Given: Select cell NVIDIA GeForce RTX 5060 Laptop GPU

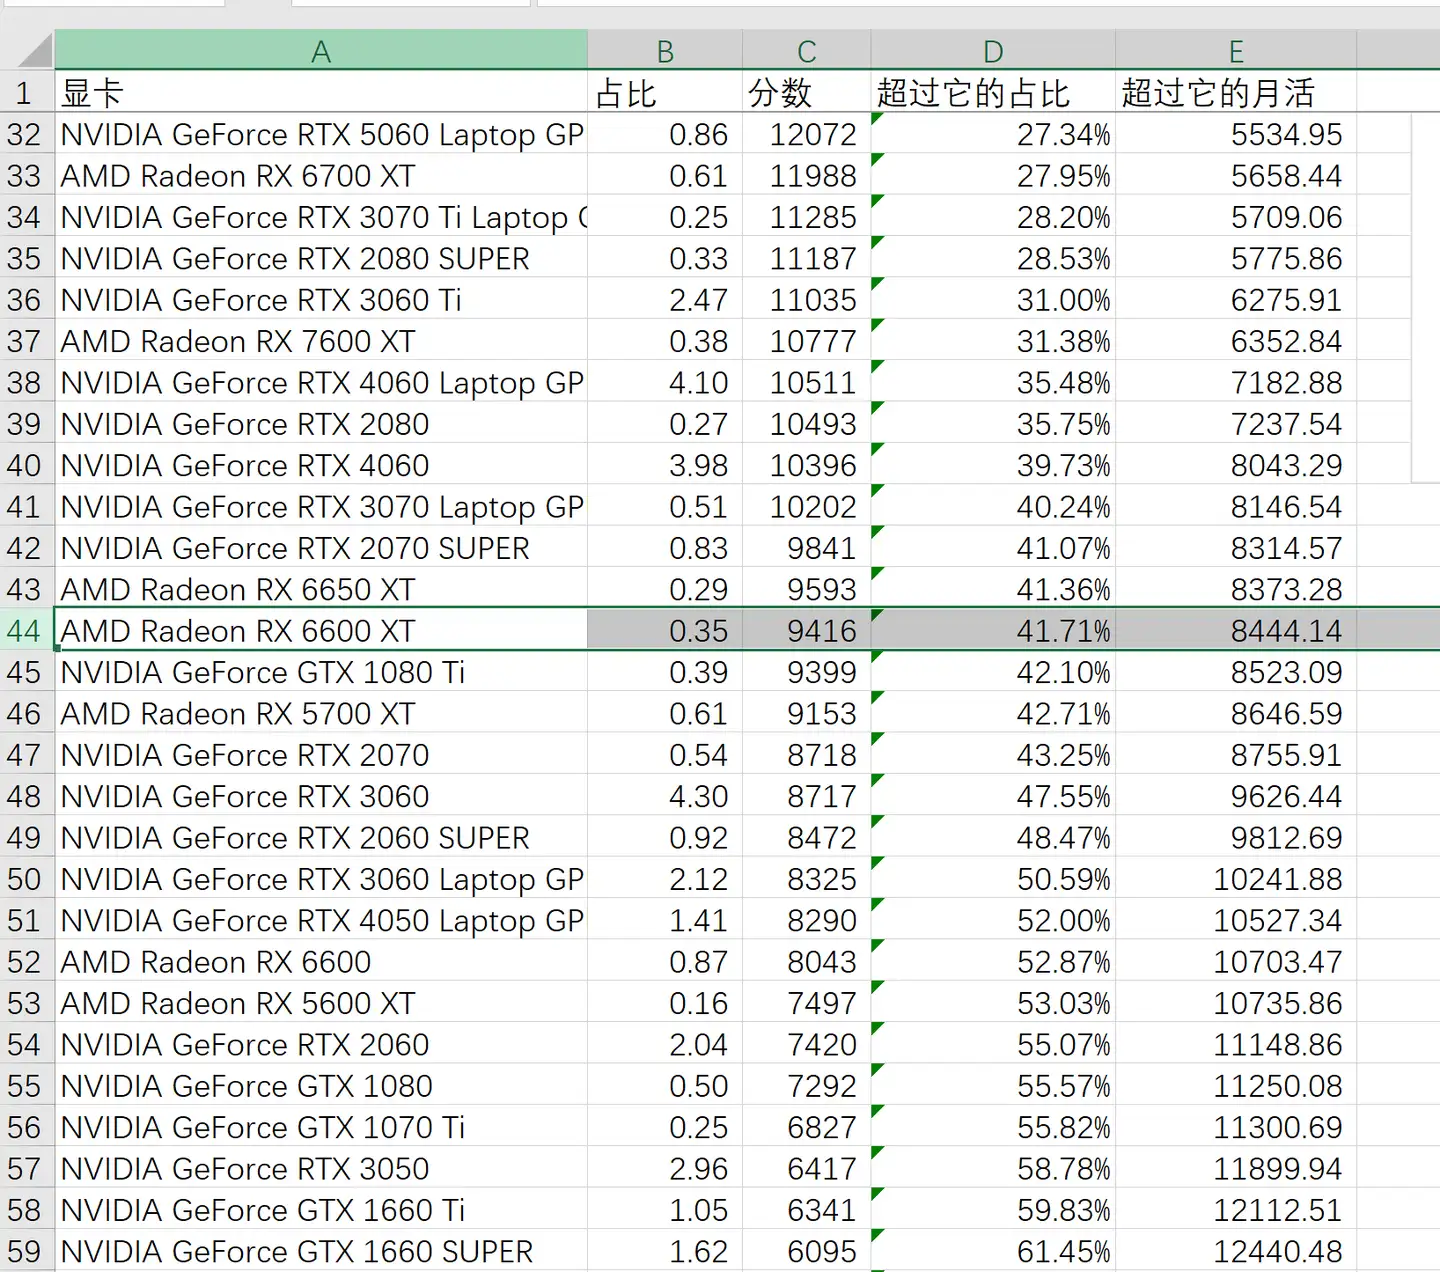Looking at the screenshot, I should click(321, 134).
